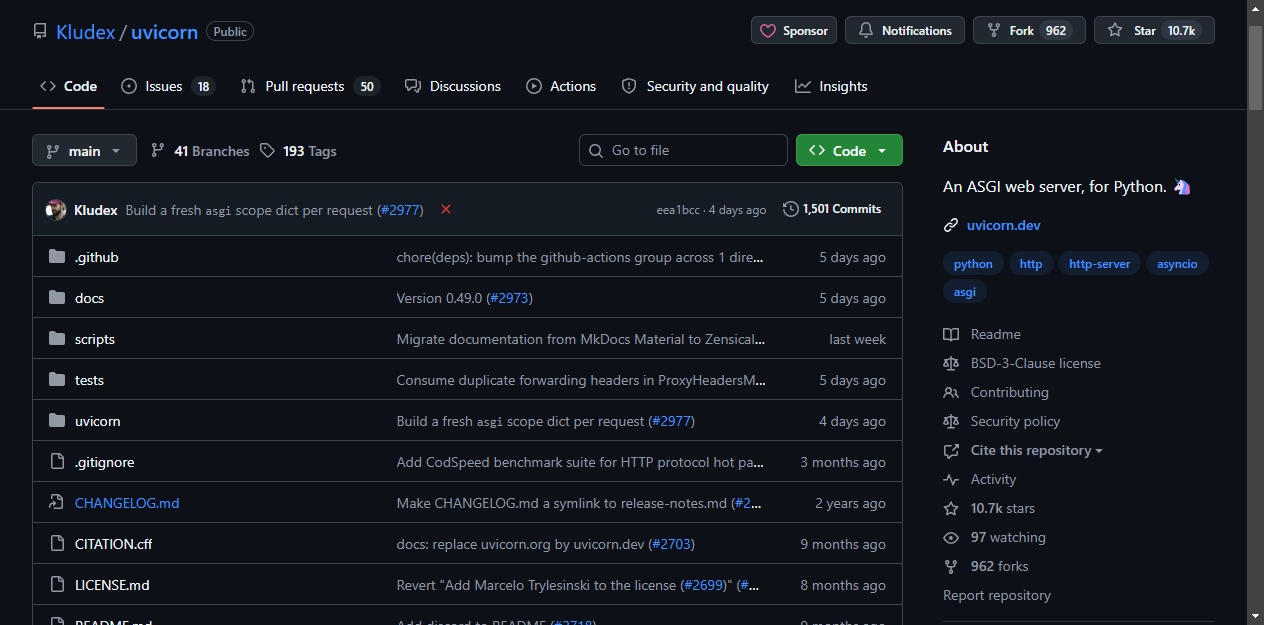The image size is (1264, 625).
Task: Expand the main branch dropdown
Action: (84, 151)
